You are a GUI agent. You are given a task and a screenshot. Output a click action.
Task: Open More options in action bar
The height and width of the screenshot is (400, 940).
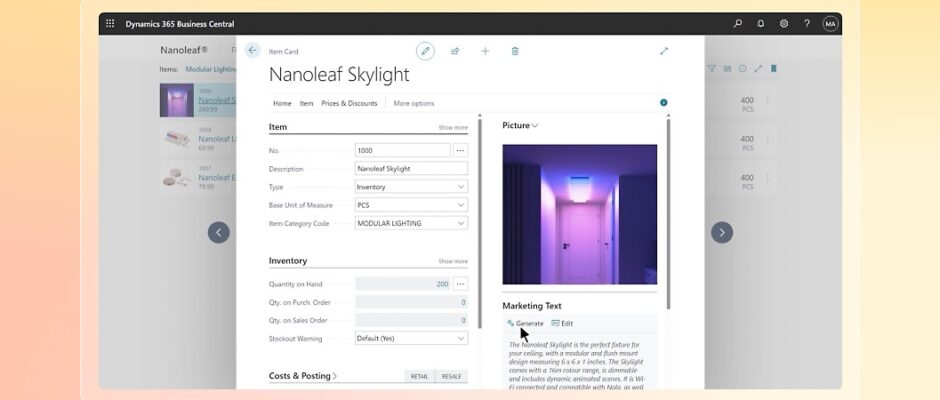coord(414,103)
